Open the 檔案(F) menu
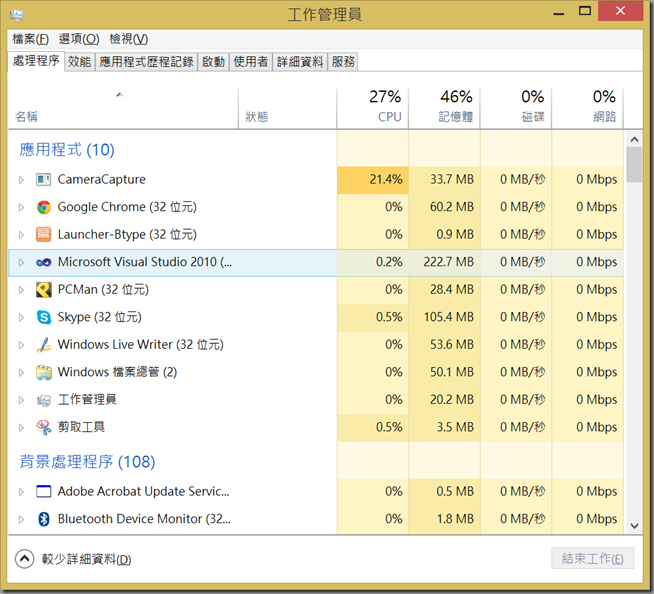Image resolution: width=654 pixels, height=594 pixels. coord(30,39)
